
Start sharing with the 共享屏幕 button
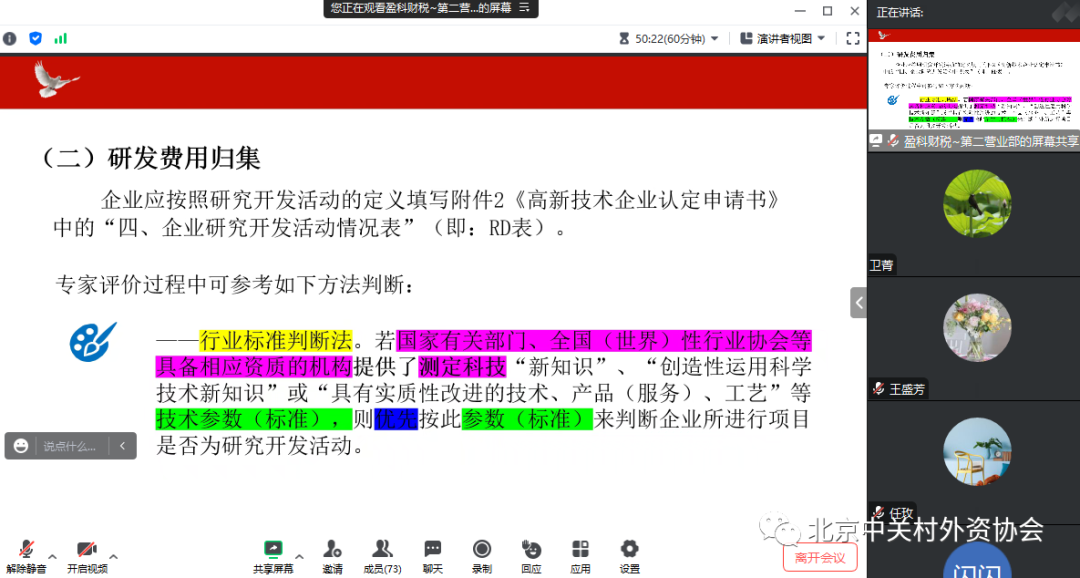(273, 557)
